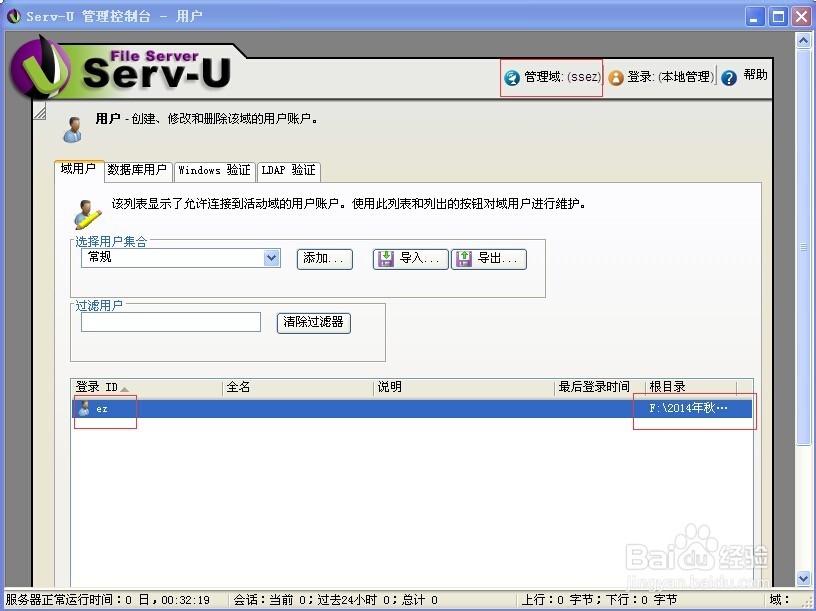This screenshot has height=611, width=816.
Task: Switch to the 域用户 tab
Action: pos(77,170)
